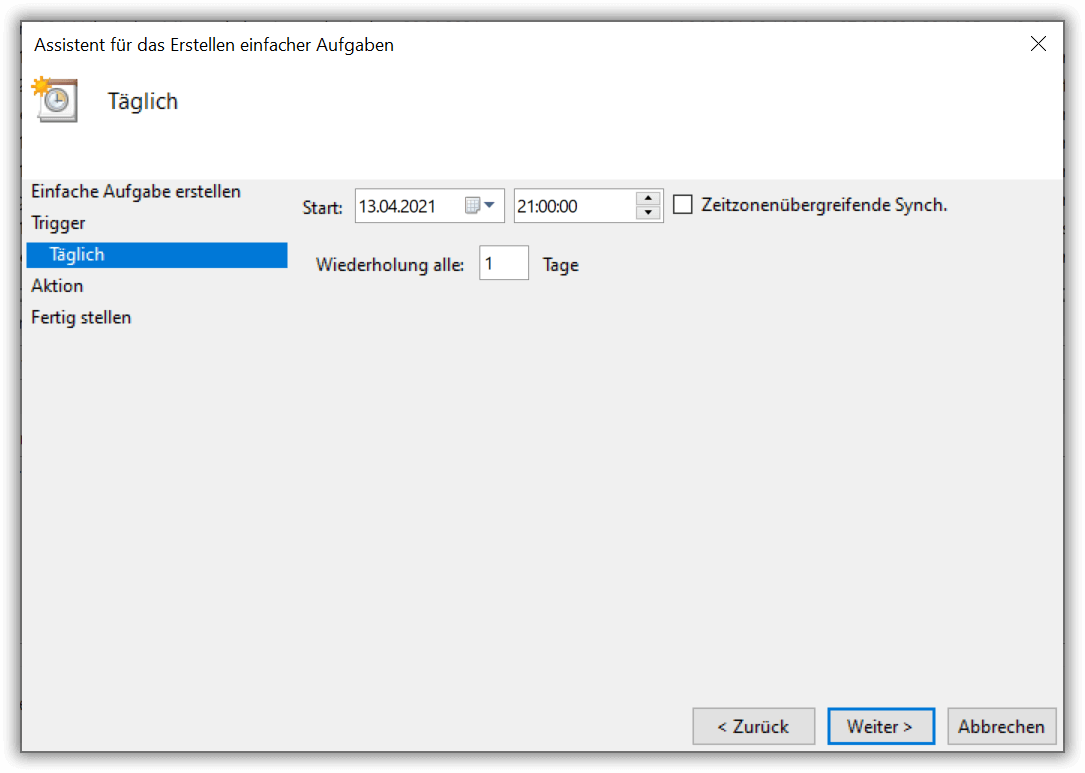Go back with Zurück button
The height and width of the screenshot is (773, 1085).
point(754,727)
